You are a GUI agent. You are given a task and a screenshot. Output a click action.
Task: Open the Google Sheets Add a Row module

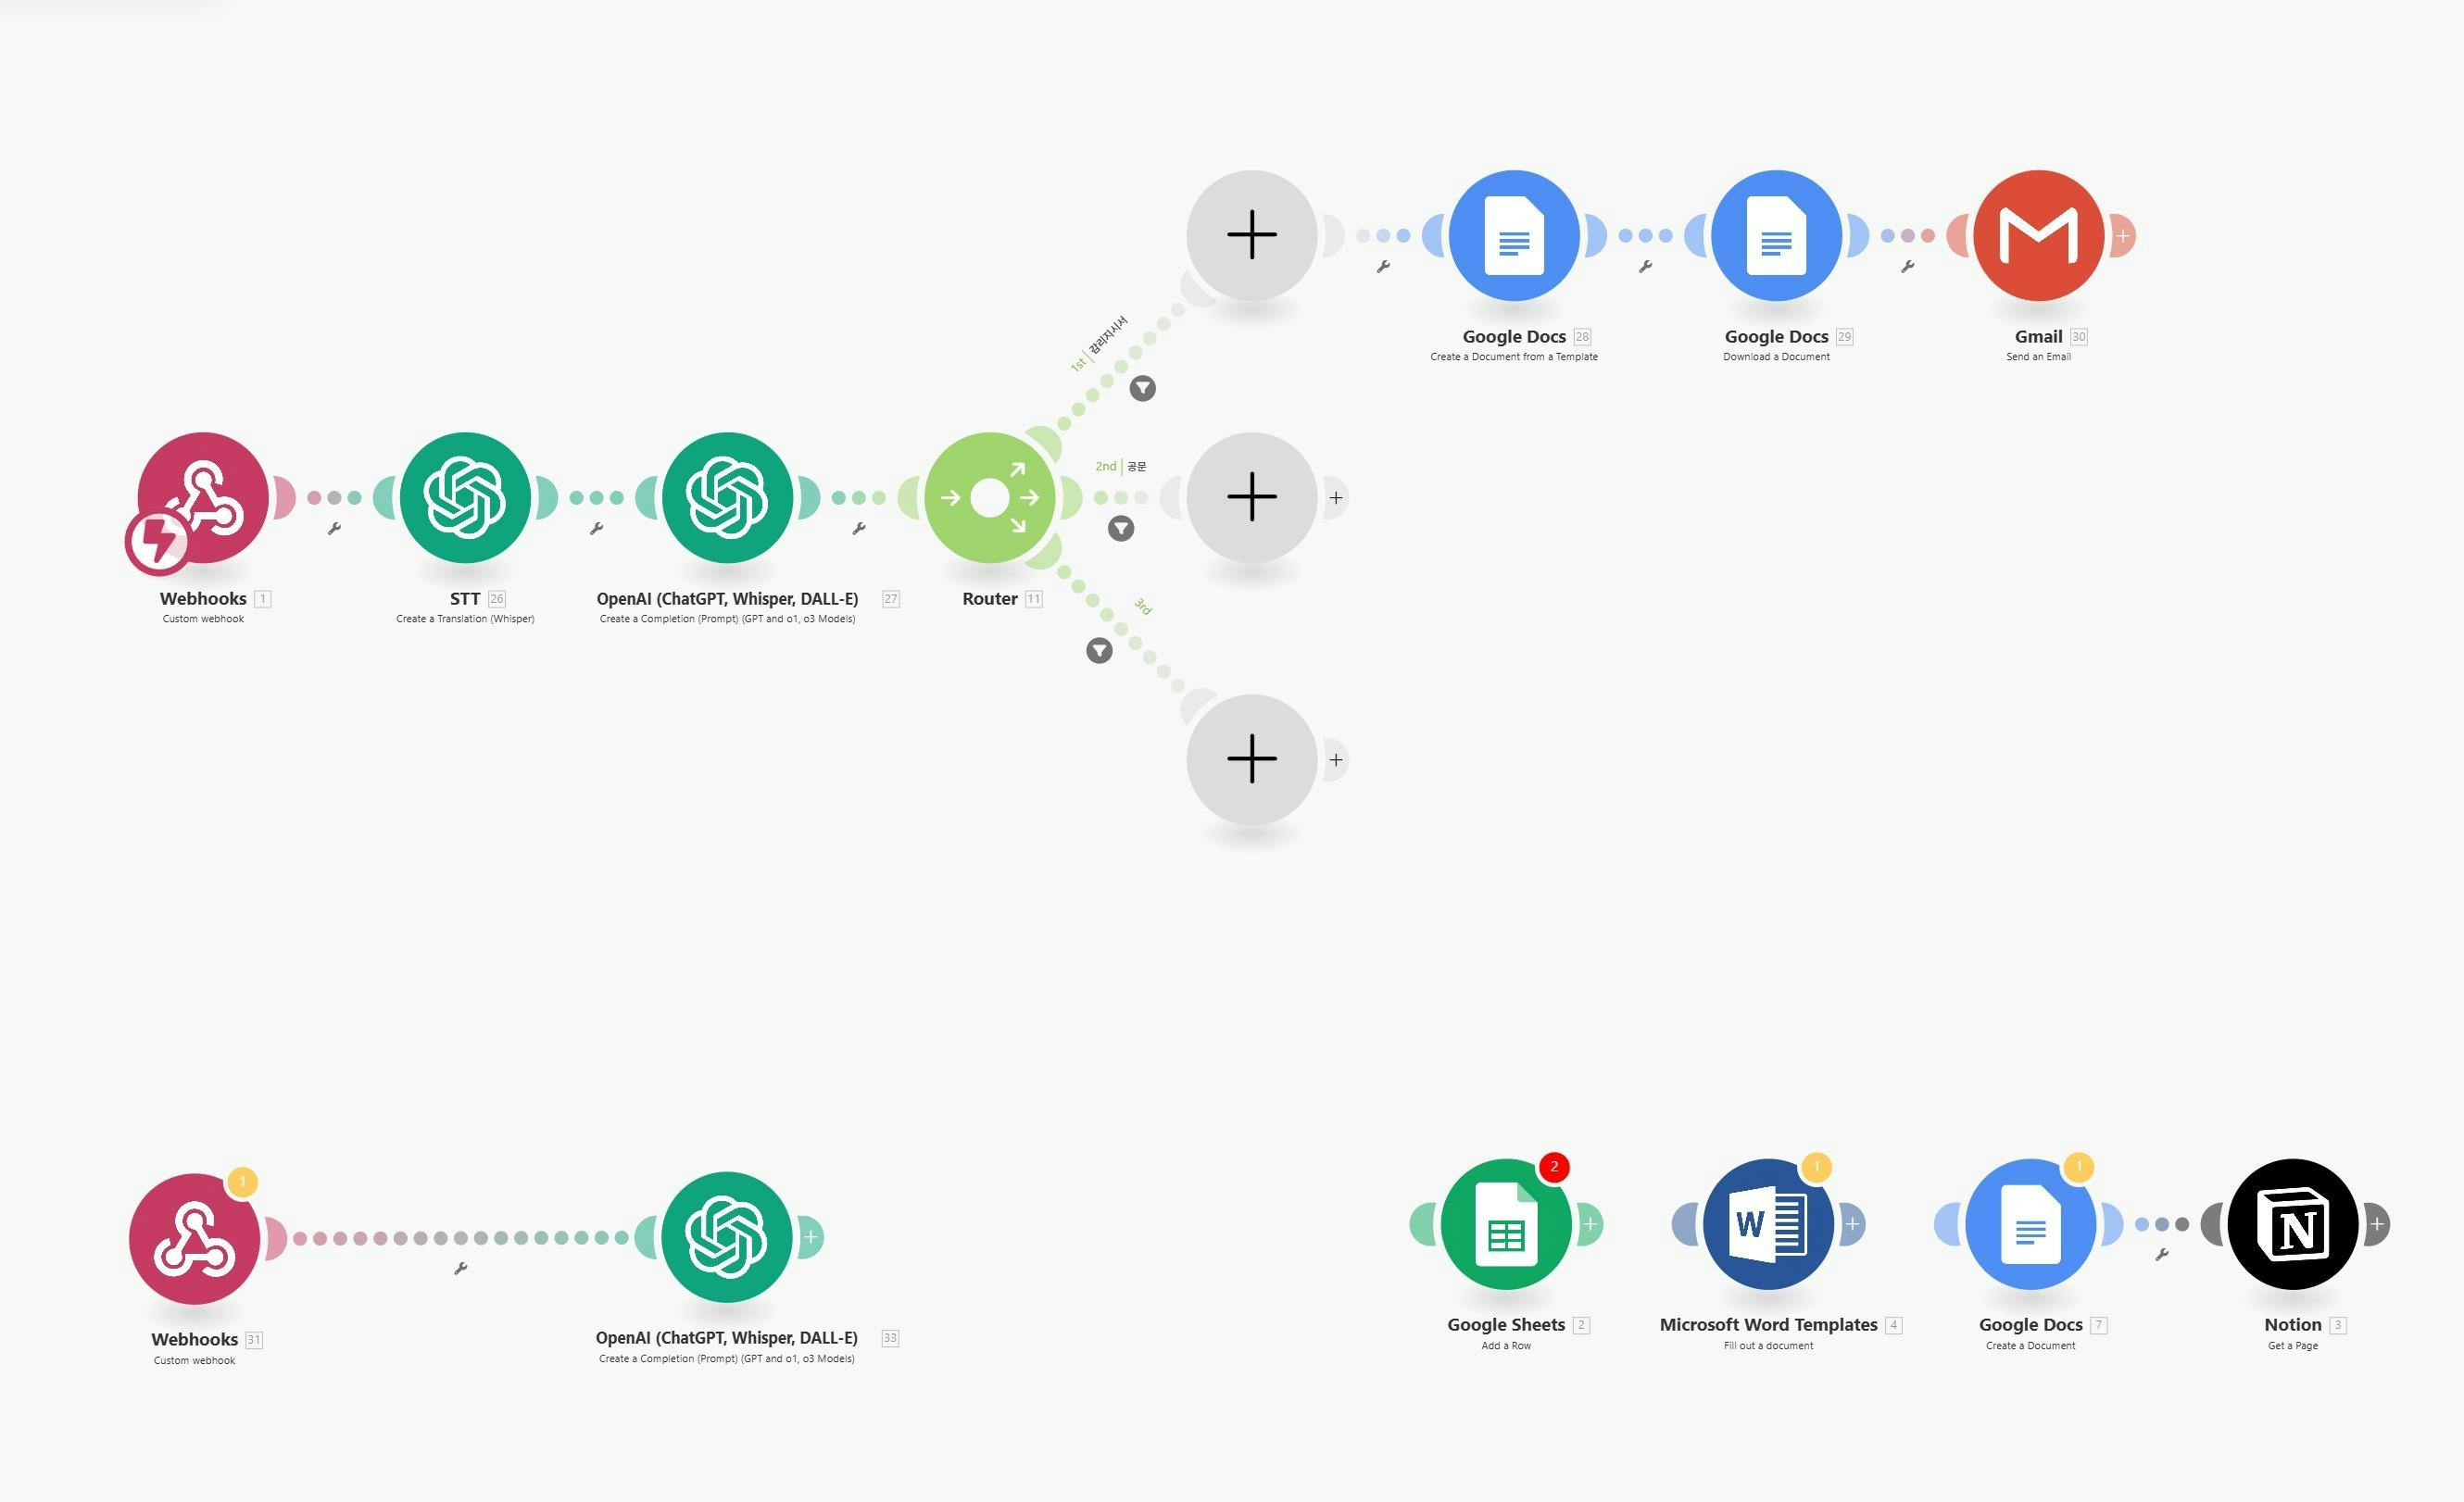pyautogui.click(x=1505, y=1223)
